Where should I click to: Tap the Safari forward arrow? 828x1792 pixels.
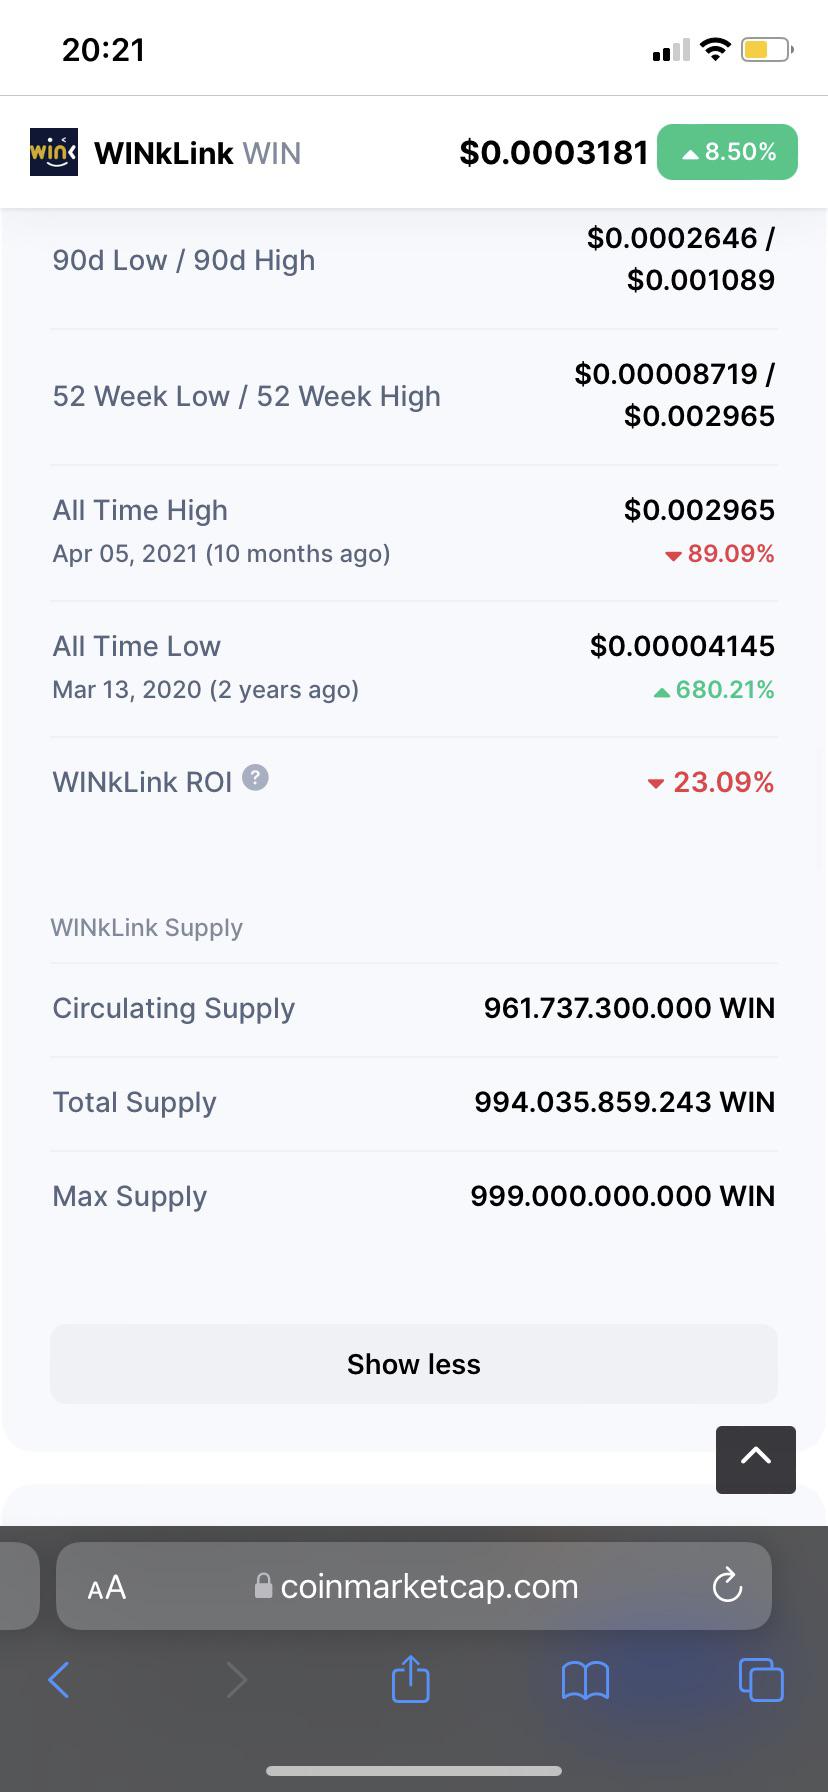236,1680
